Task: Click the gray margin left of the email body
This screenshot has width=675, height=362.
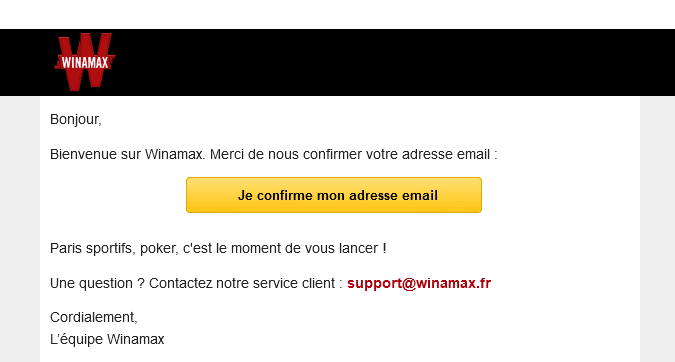Action: click(20, 229)
